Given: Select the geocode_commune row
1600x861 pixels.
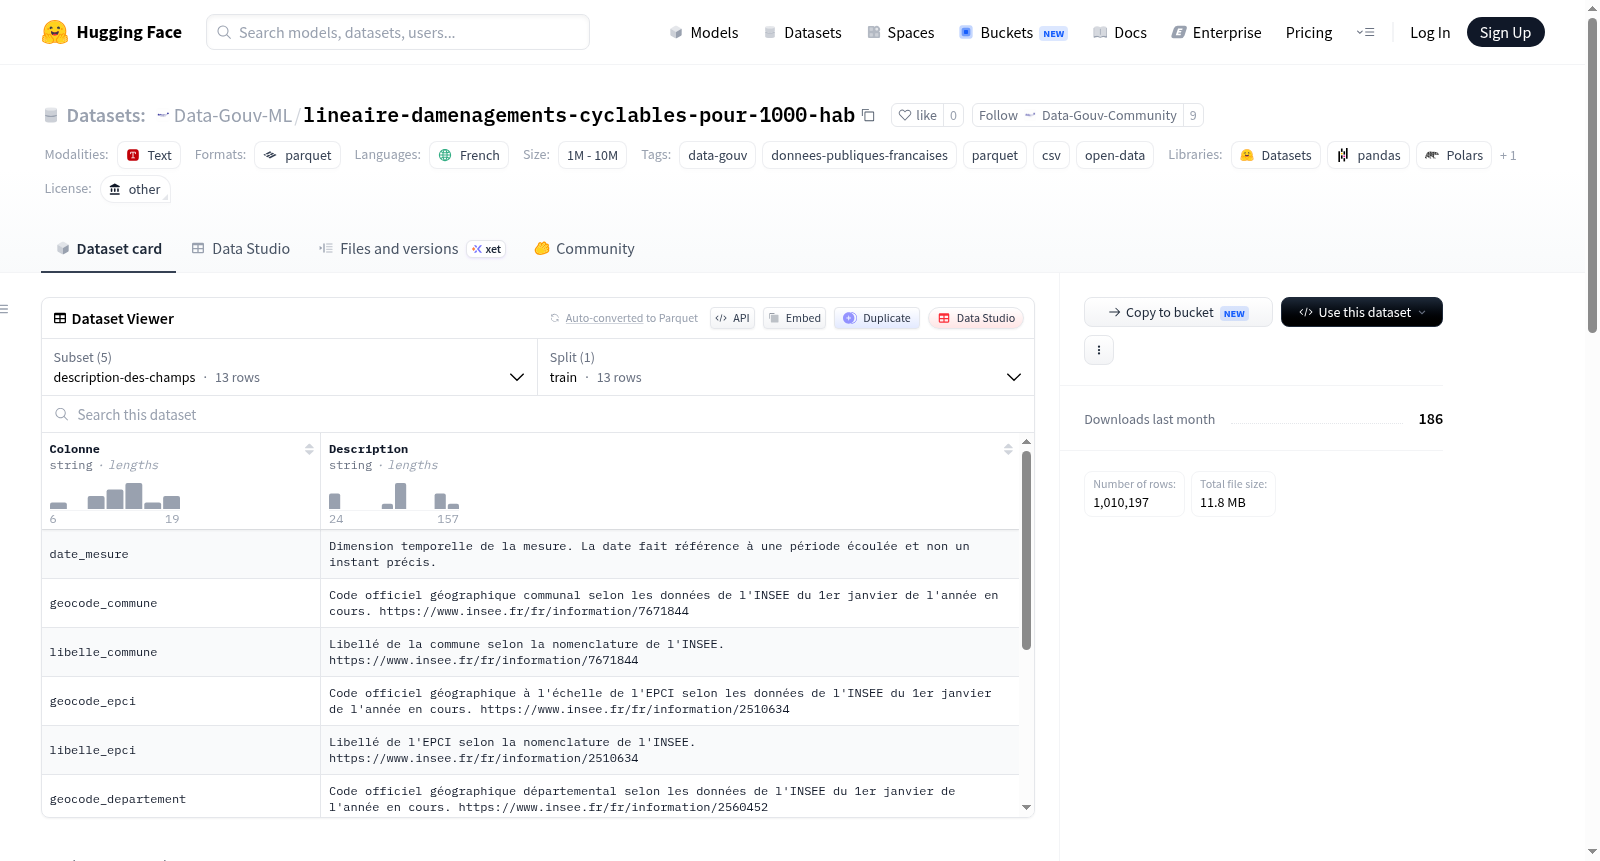Looking at the screenshot, I should pos(530,603).
